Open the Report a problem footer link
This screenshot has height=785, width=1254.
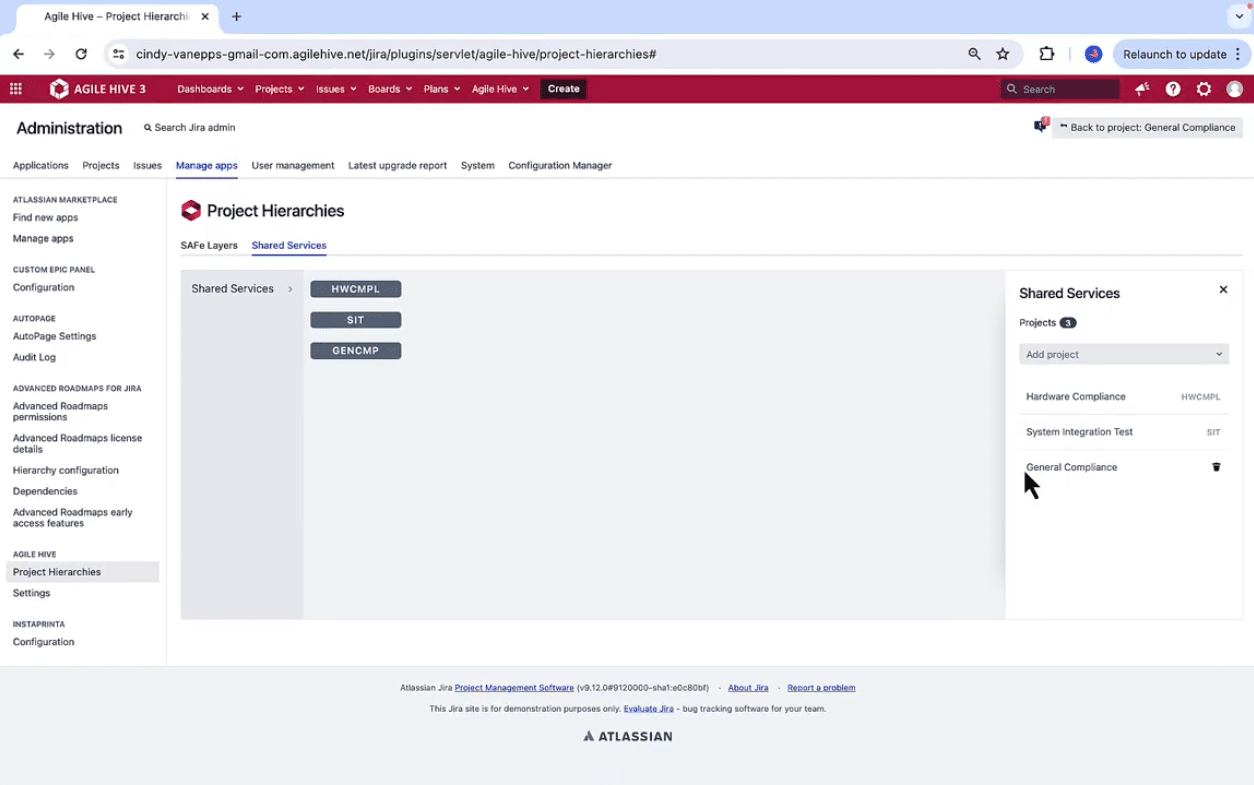point(821,688)
